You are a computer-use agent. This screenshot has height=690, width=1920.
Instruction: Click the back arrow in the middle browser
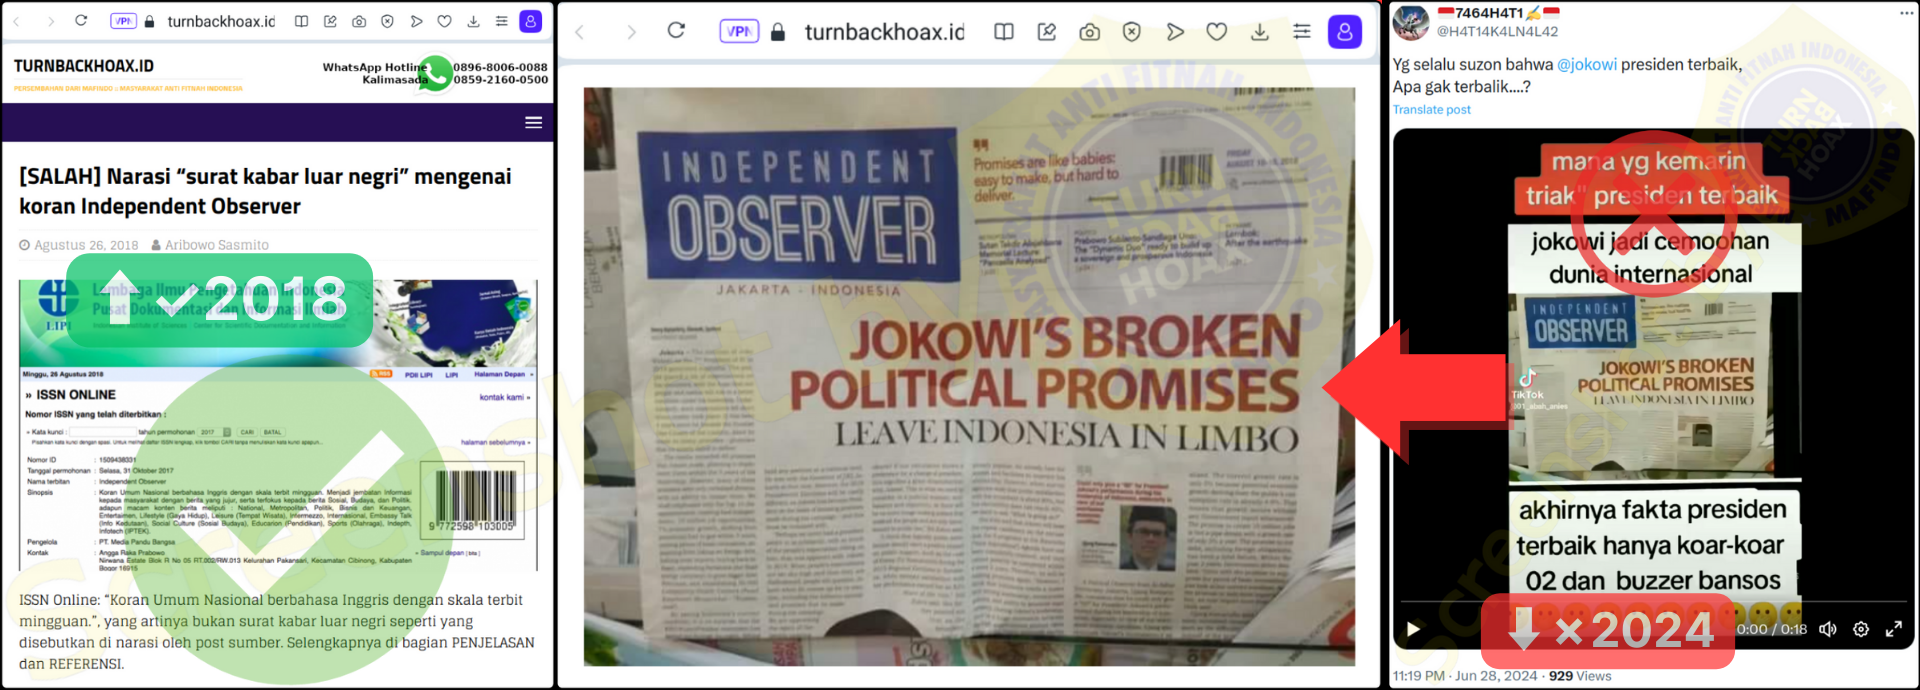(x=579, y=32)
